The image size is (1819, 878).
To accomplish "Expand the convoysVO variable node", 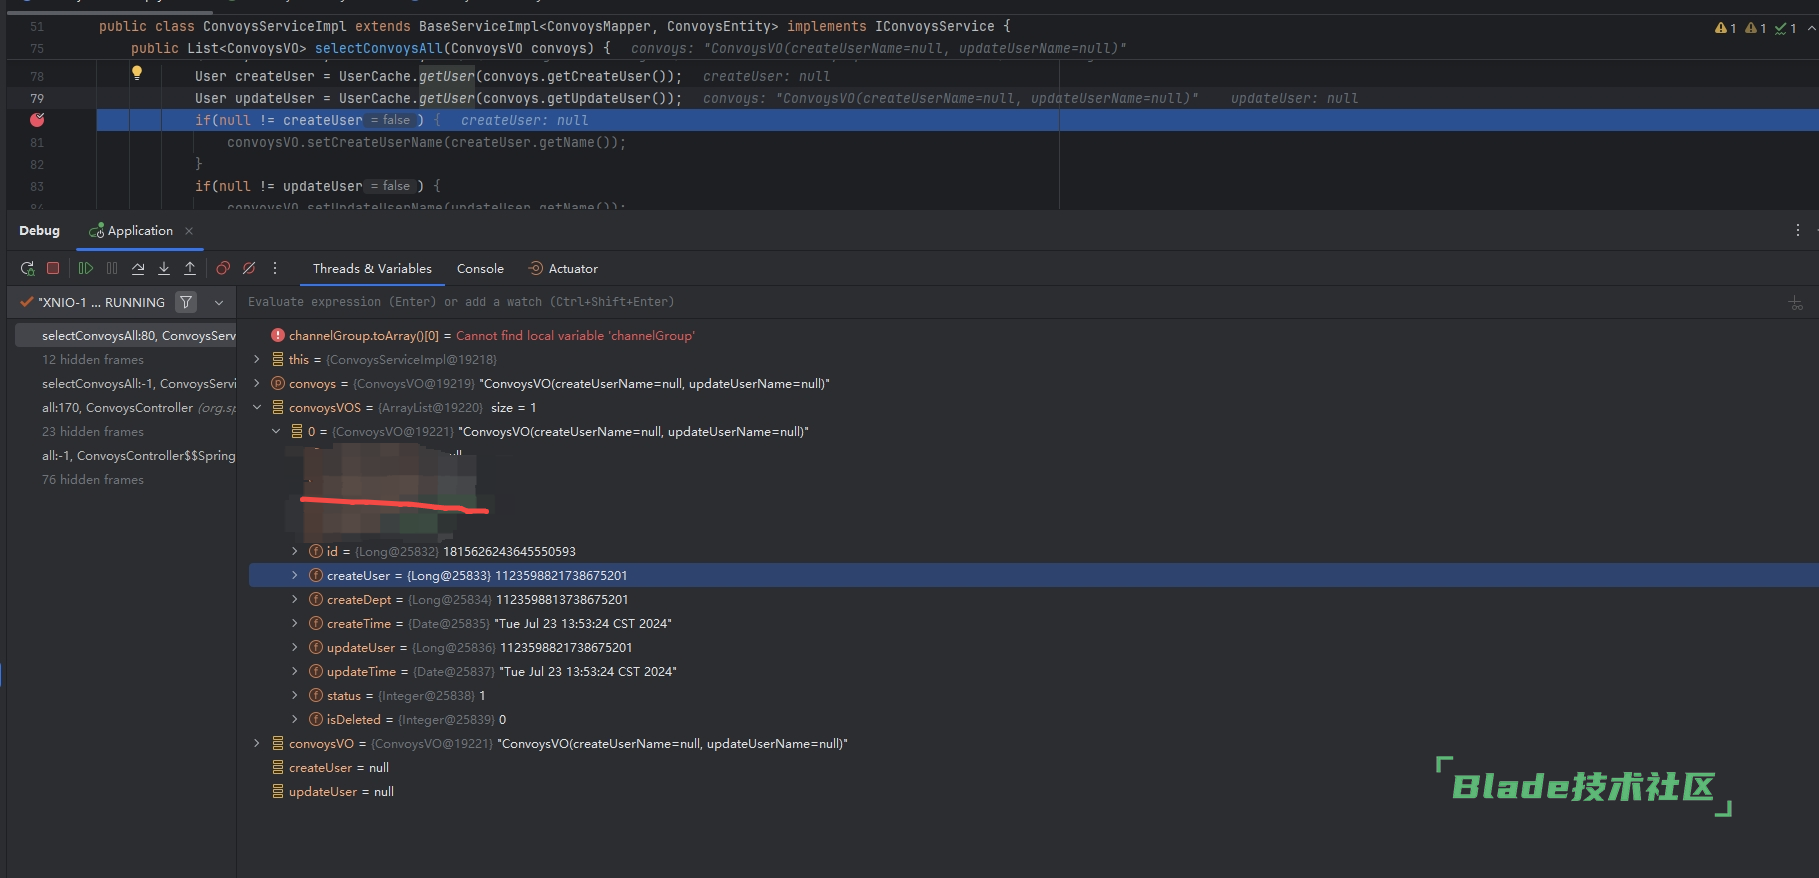I will coord(256,743).
